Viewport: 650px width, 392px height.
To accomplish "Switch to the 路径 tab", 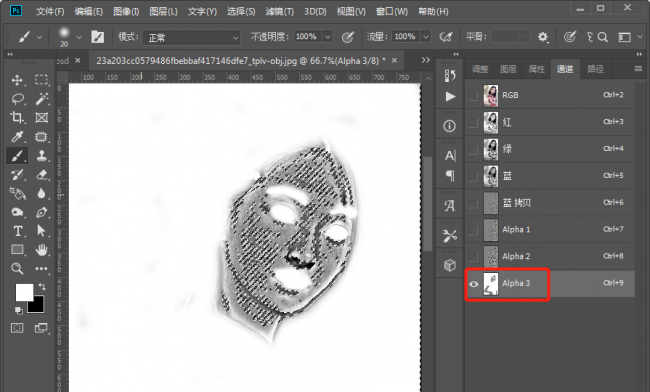I will [595, 69].
